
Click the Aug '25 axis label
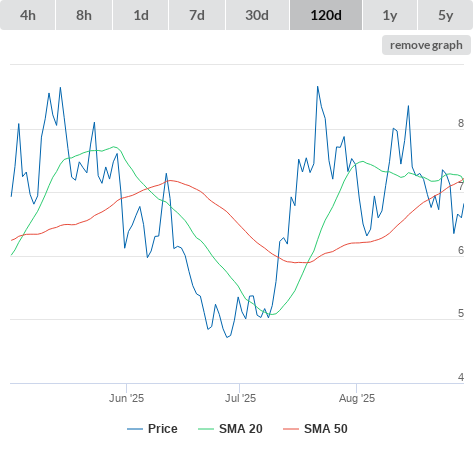coord(357,398)
